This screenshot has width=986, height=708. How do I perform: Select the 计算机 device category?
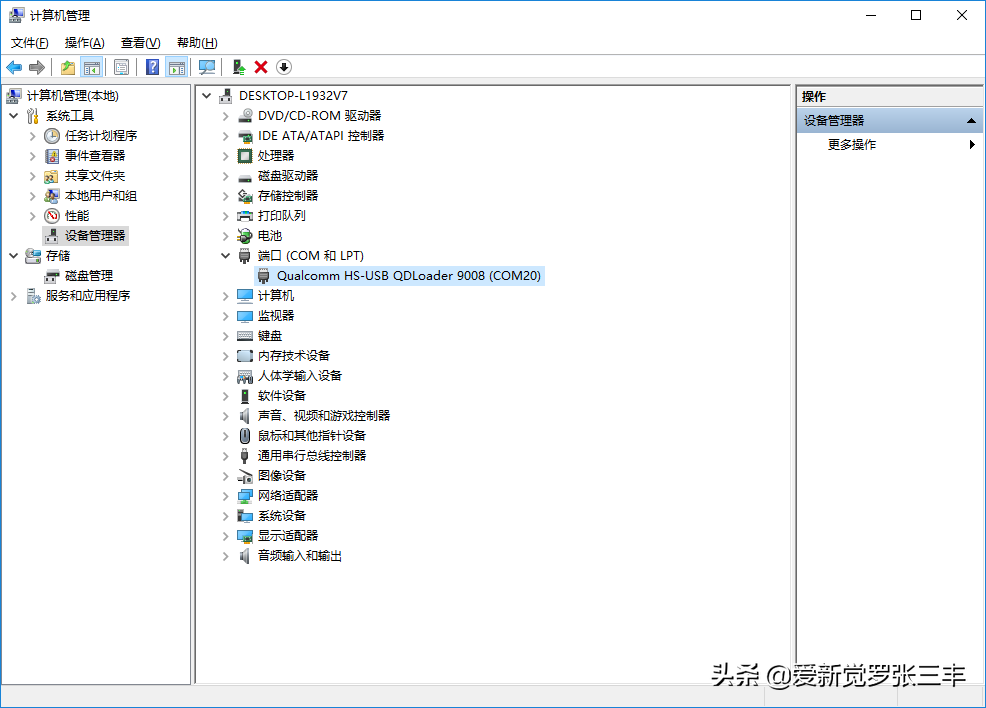click(x=275, y=296)
